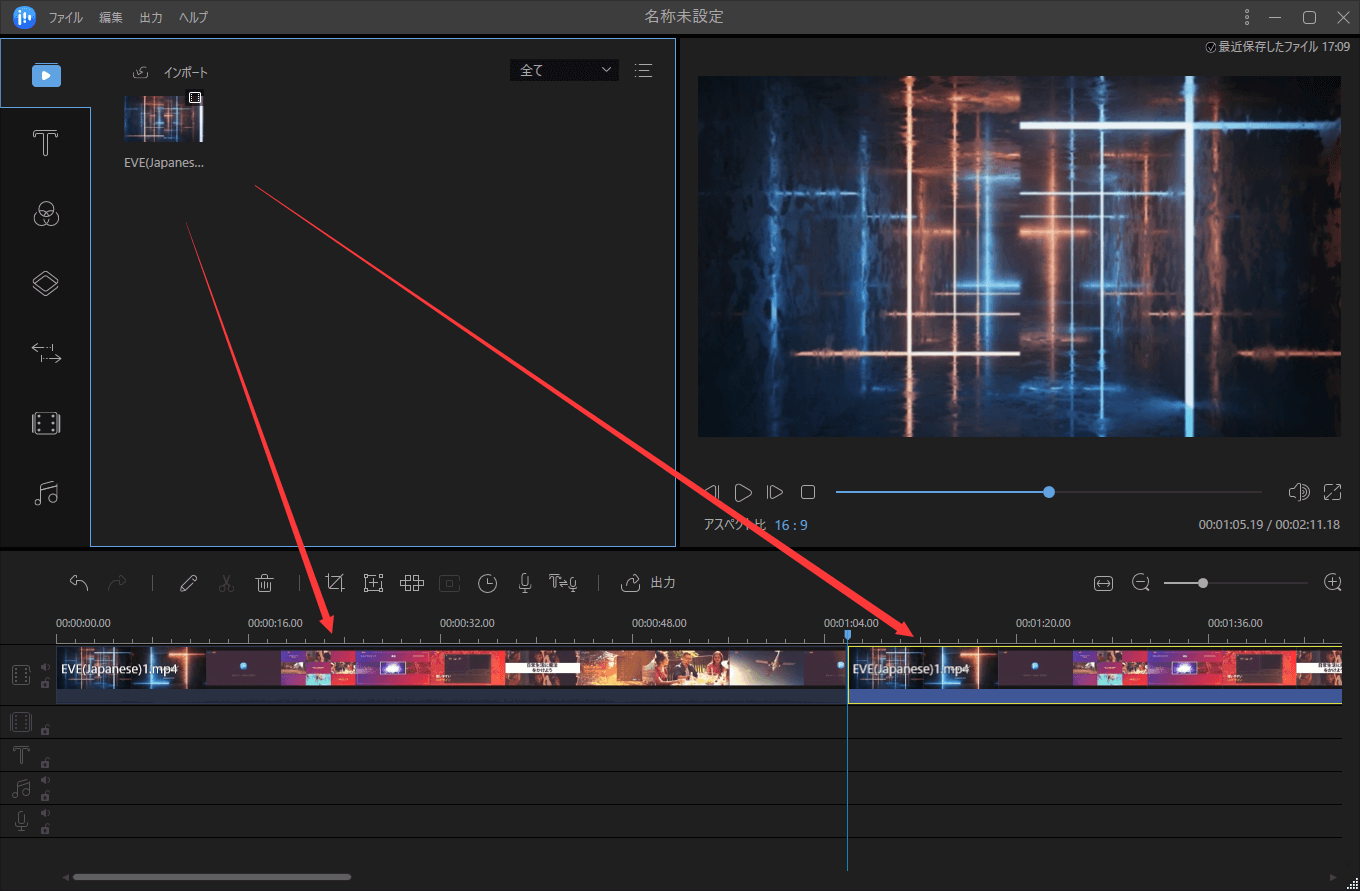Open the ファイル menu
Viewport: 1360px width, 891px height.
point(66,18)
